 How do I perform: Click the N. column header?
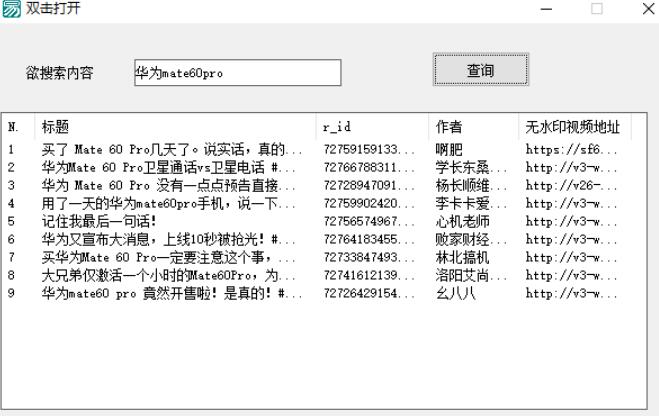coord(18,126)
